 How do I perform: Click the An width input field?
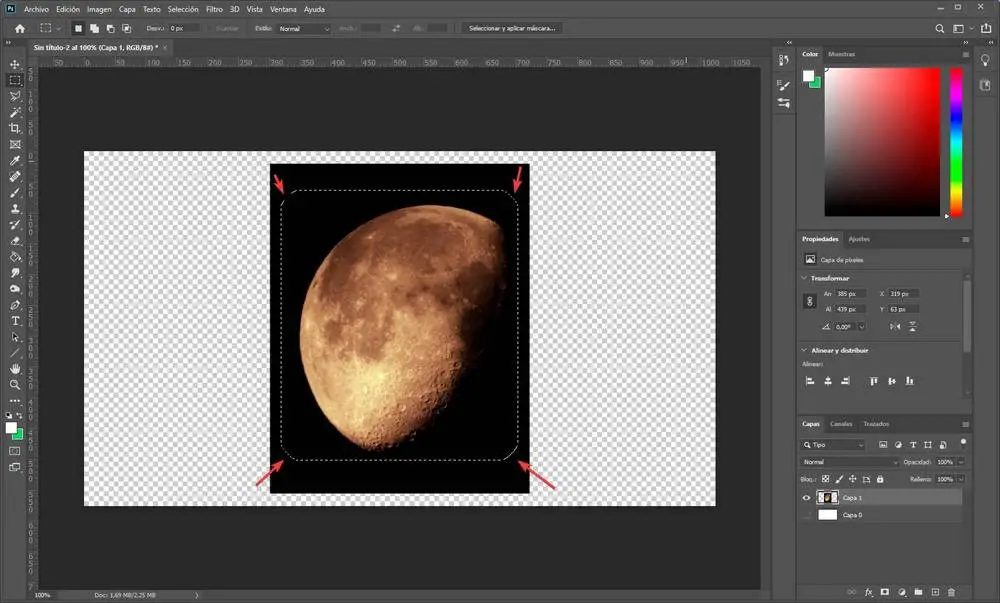852,294
